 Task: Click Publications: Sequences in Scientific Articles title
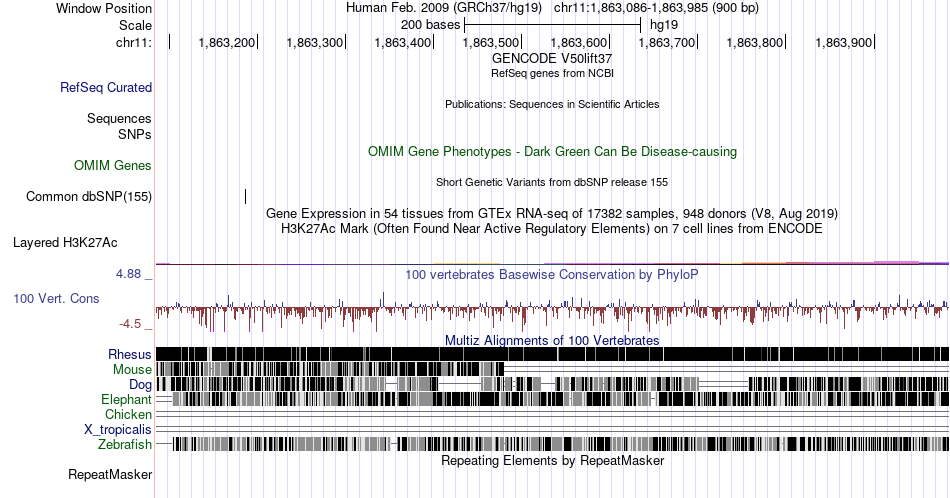[x=552, y=104]
